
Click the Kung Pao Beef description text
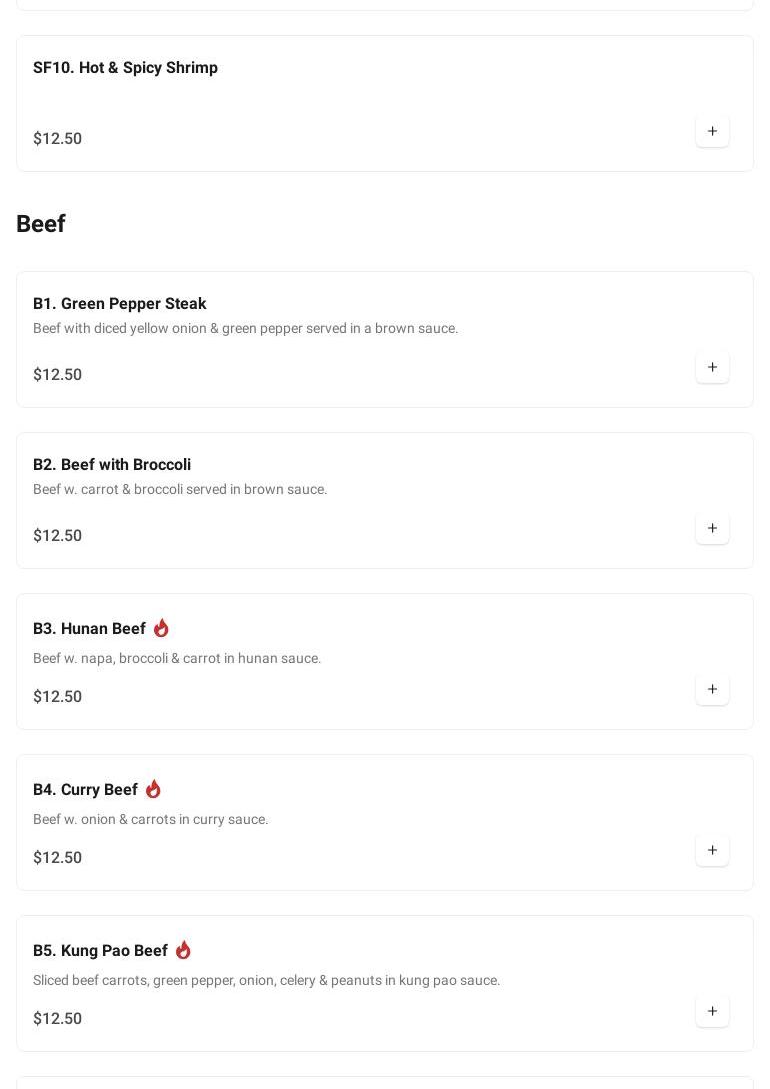266,981
